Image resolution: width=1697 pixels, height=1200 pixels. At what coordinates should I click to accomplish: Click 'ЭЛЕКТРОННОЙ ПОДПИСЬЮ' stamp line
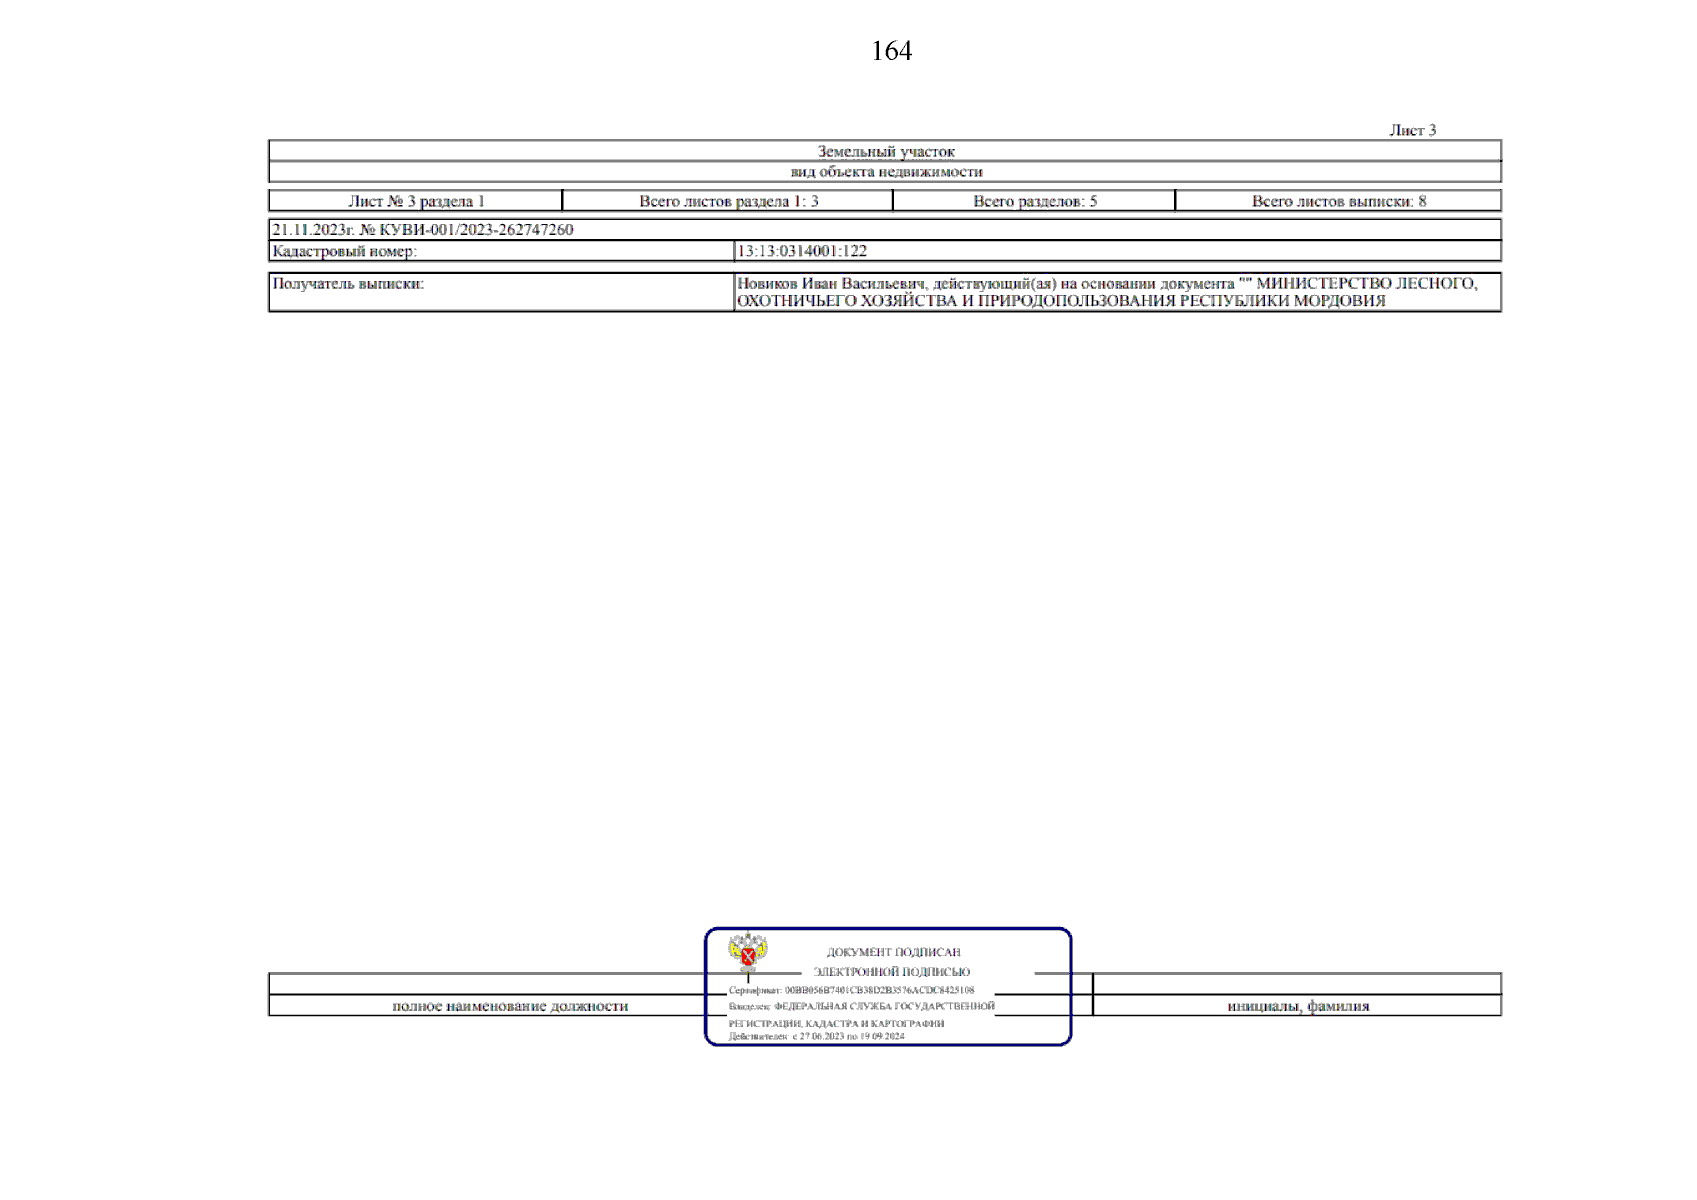tap(891, 972)
